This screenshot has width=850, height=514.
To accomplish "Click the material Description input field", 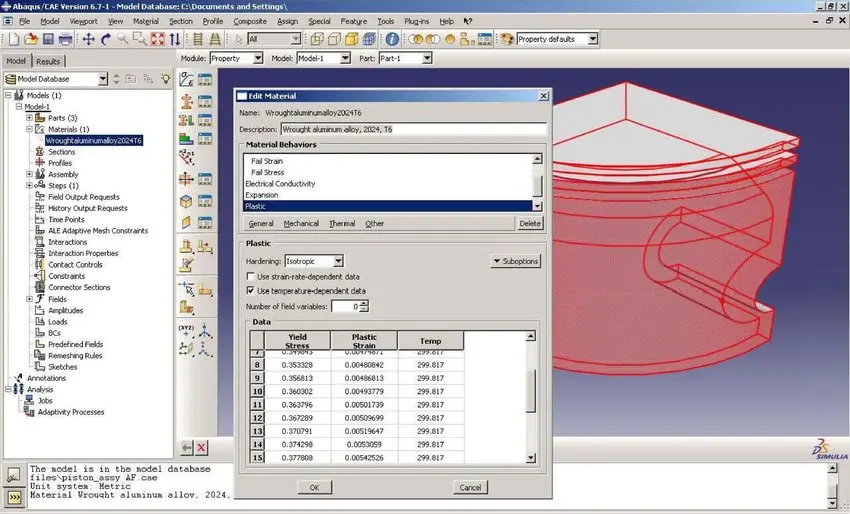I will tap(414, 130).
